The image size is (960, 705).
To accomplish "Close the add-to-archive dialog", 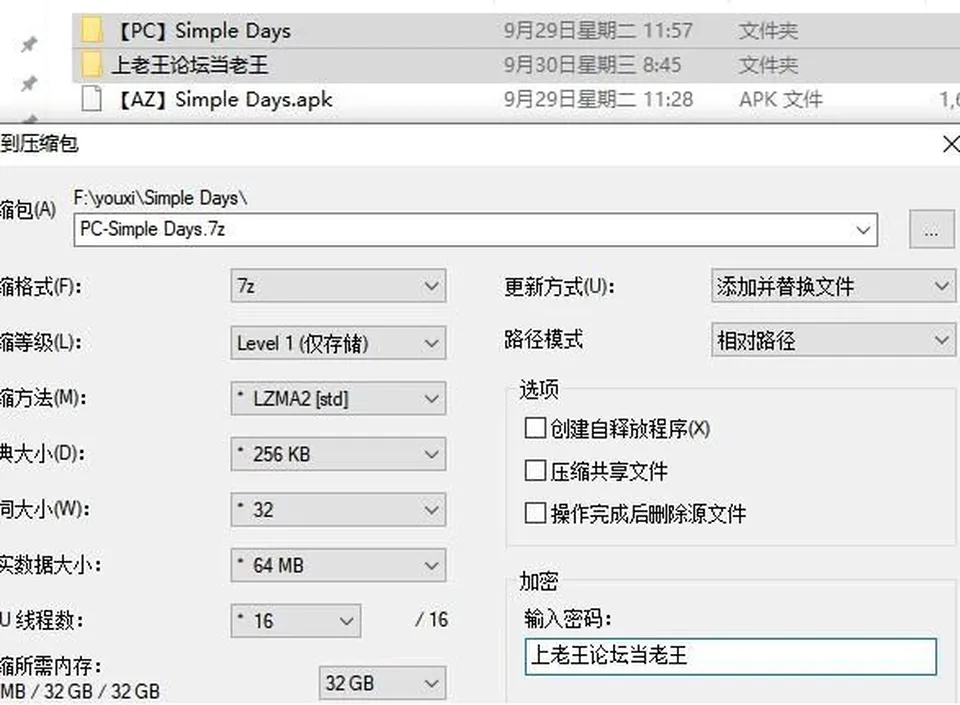I will point(951,144).
